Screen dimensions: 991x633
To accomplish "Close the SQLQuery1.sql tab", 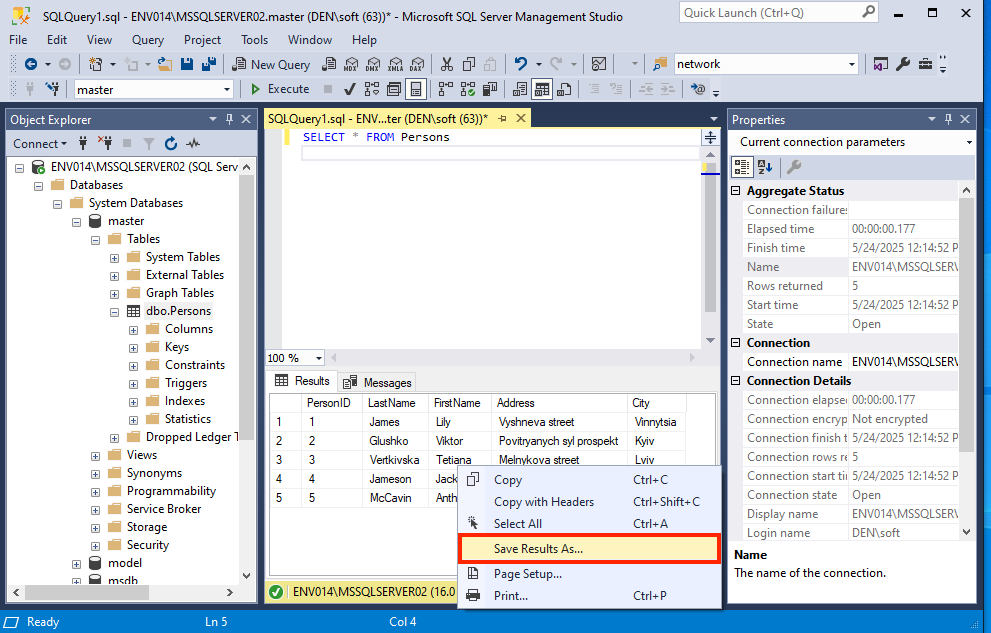I will tap(521, 118).
